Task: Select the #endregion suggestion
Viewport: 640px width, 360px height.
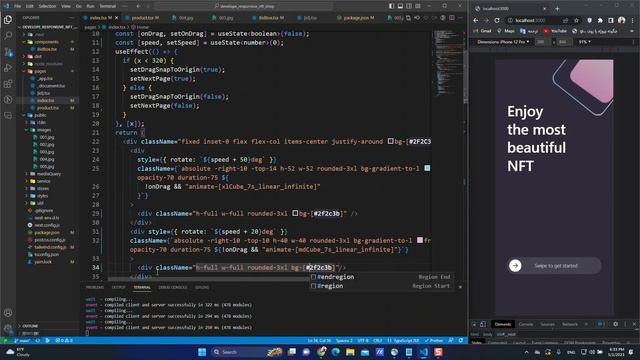Action: pyautogui.click(x=381, y=277)
